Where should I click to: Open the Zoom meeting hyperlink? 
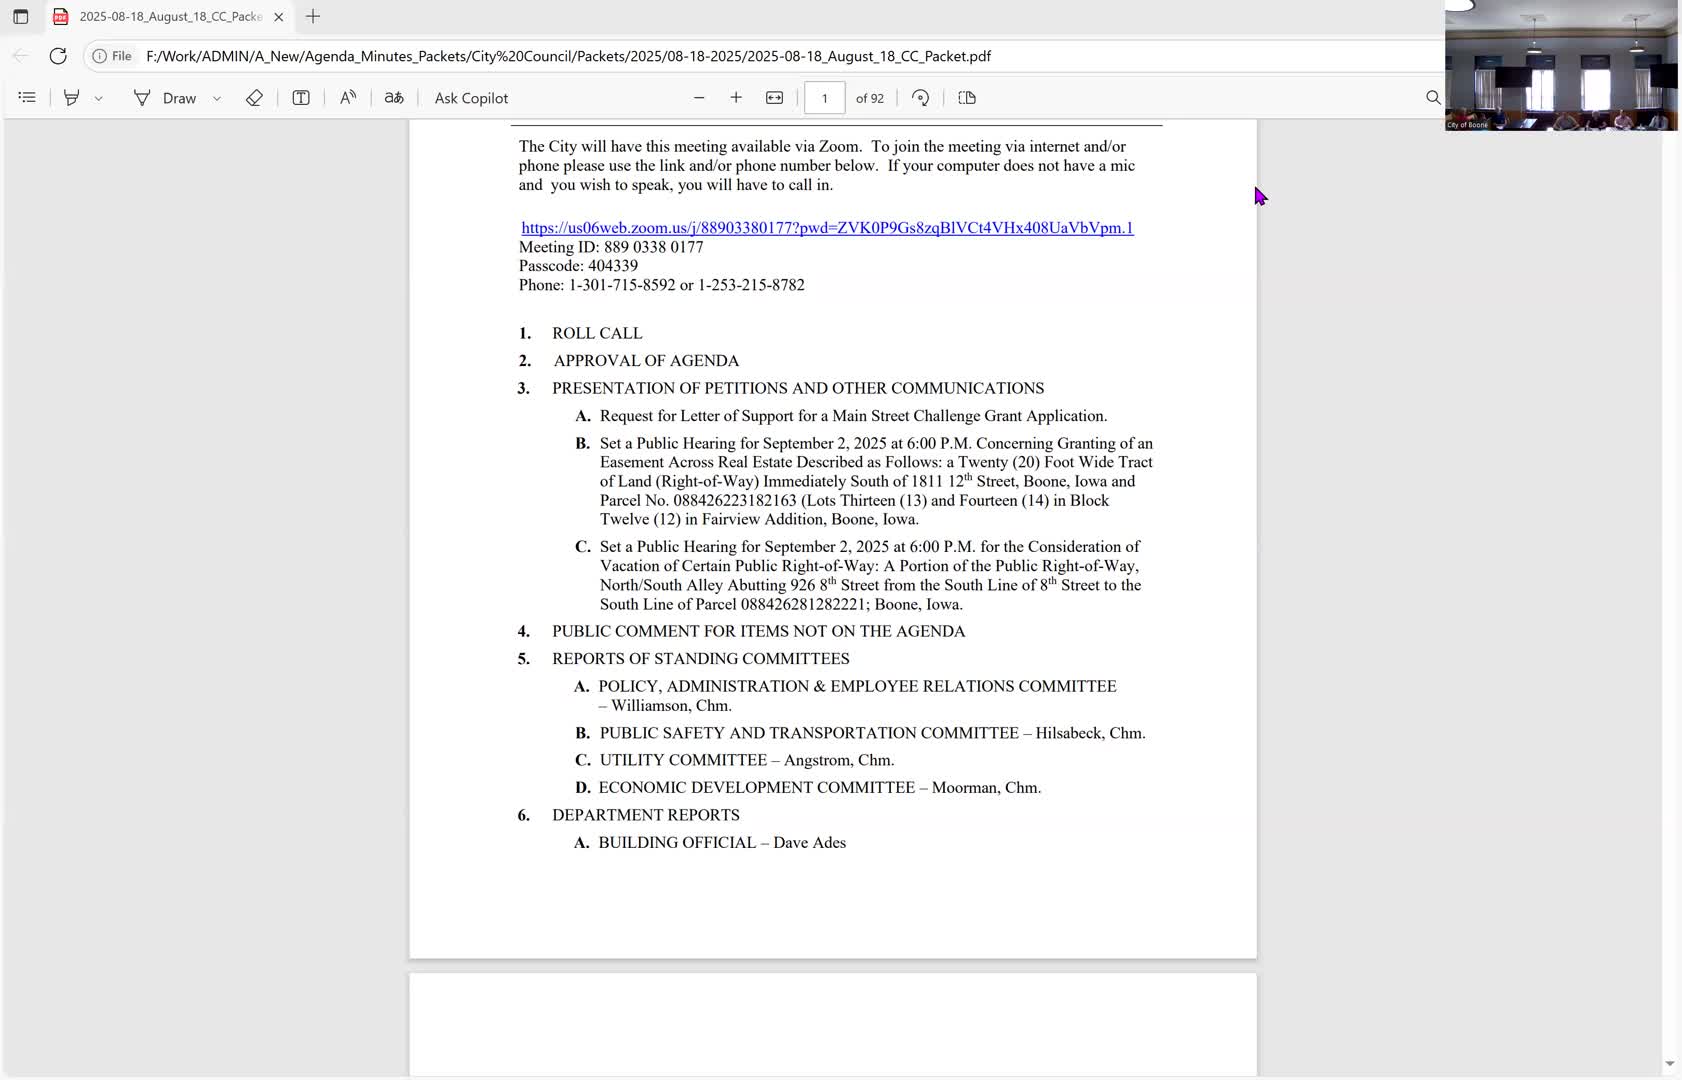827,228
